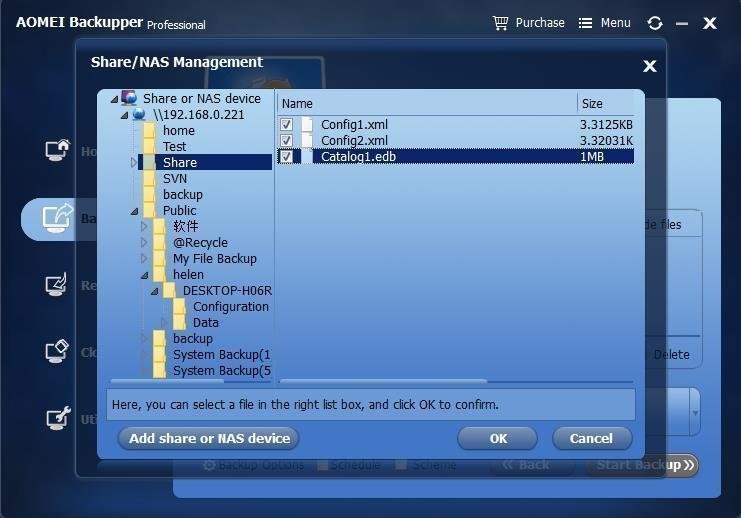Screen dimensions: 741x518
Task: Expand the 软件 folder node
Action: coord(144,226)
